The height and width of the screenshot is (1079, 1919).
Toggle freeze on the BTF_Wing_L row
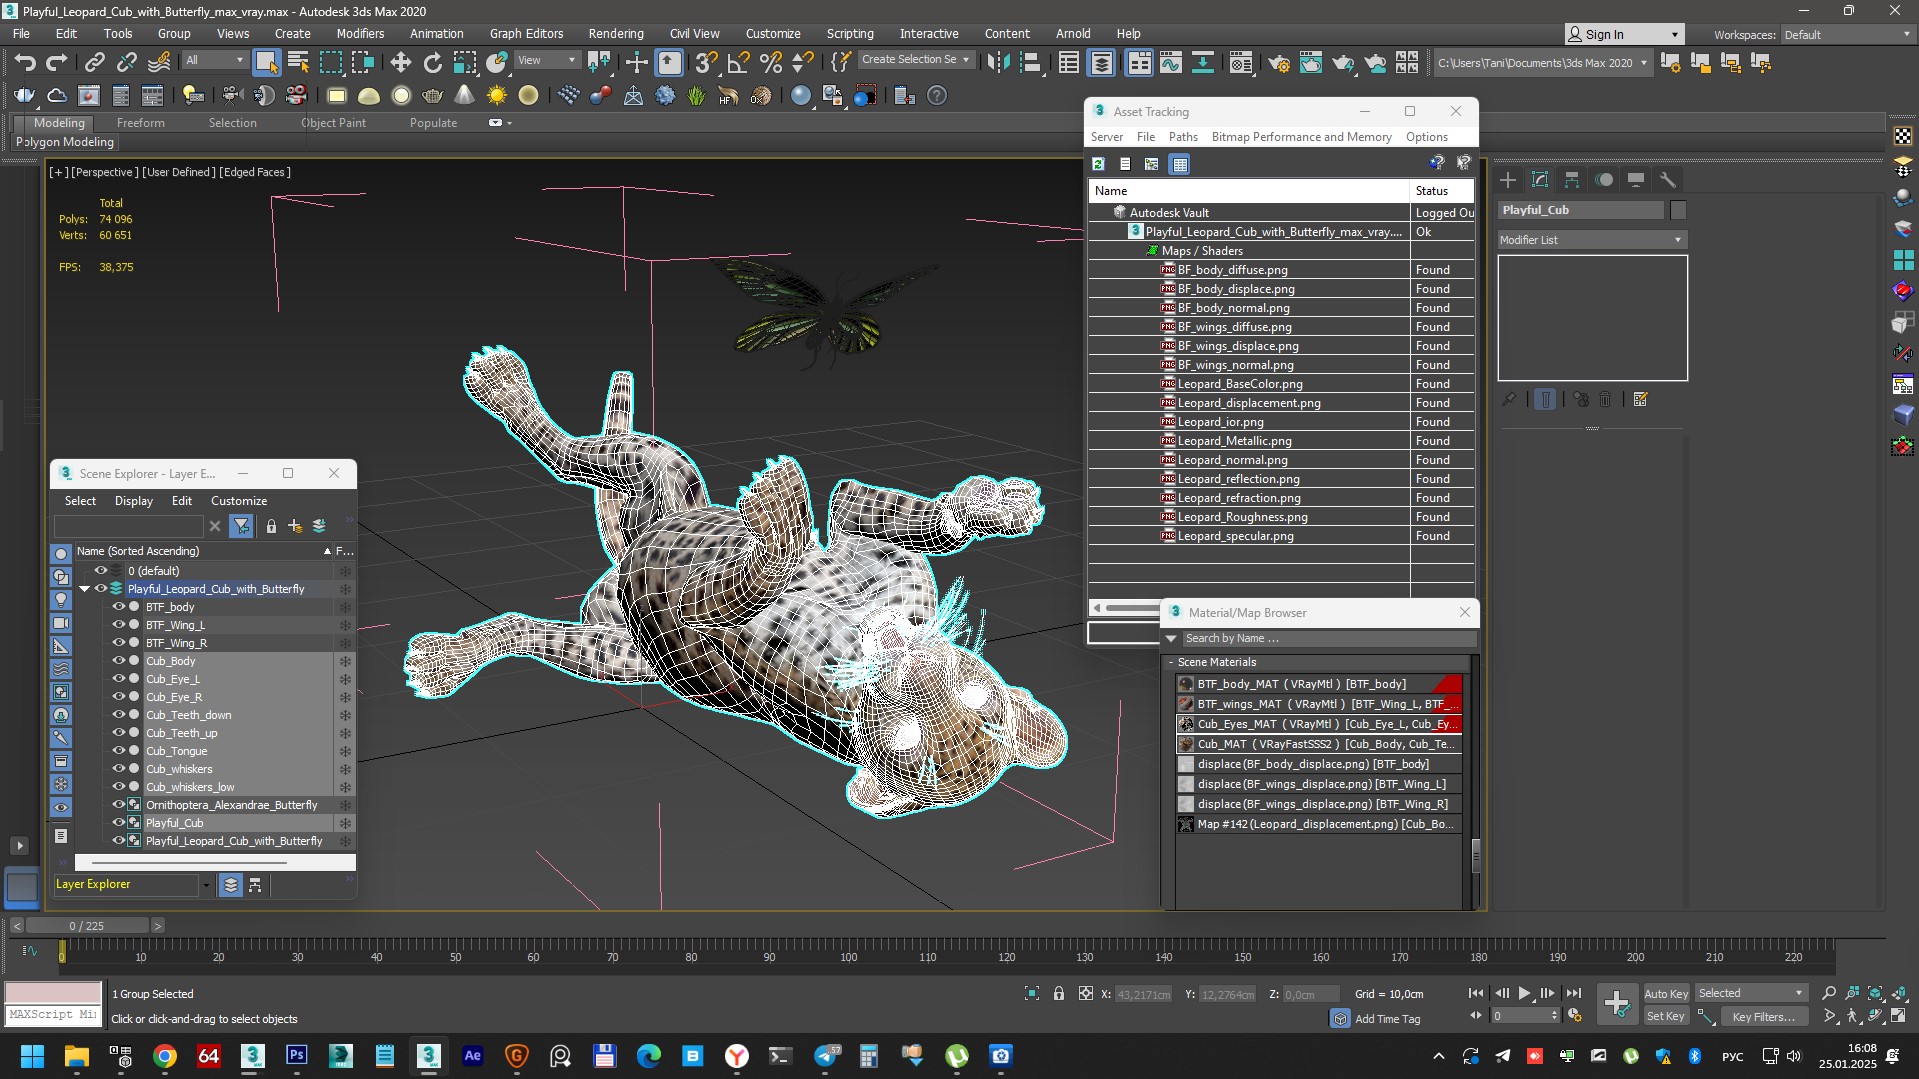[x=345, y=625]
